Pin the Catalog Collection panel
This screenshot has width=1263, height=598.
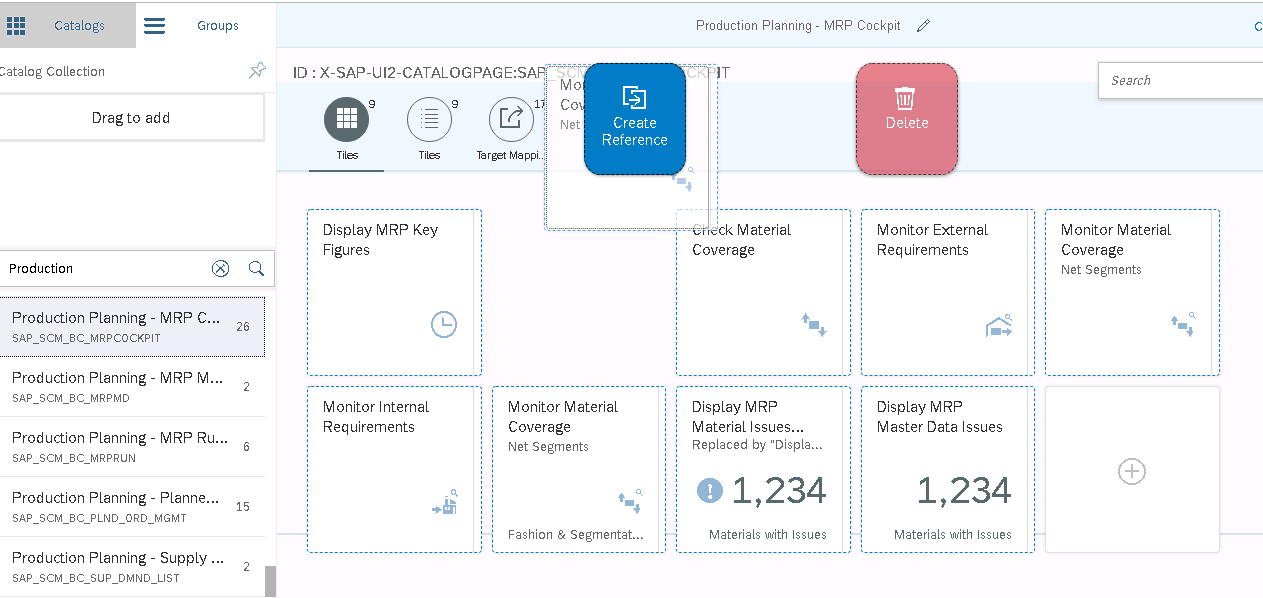(x=257, y=71)
